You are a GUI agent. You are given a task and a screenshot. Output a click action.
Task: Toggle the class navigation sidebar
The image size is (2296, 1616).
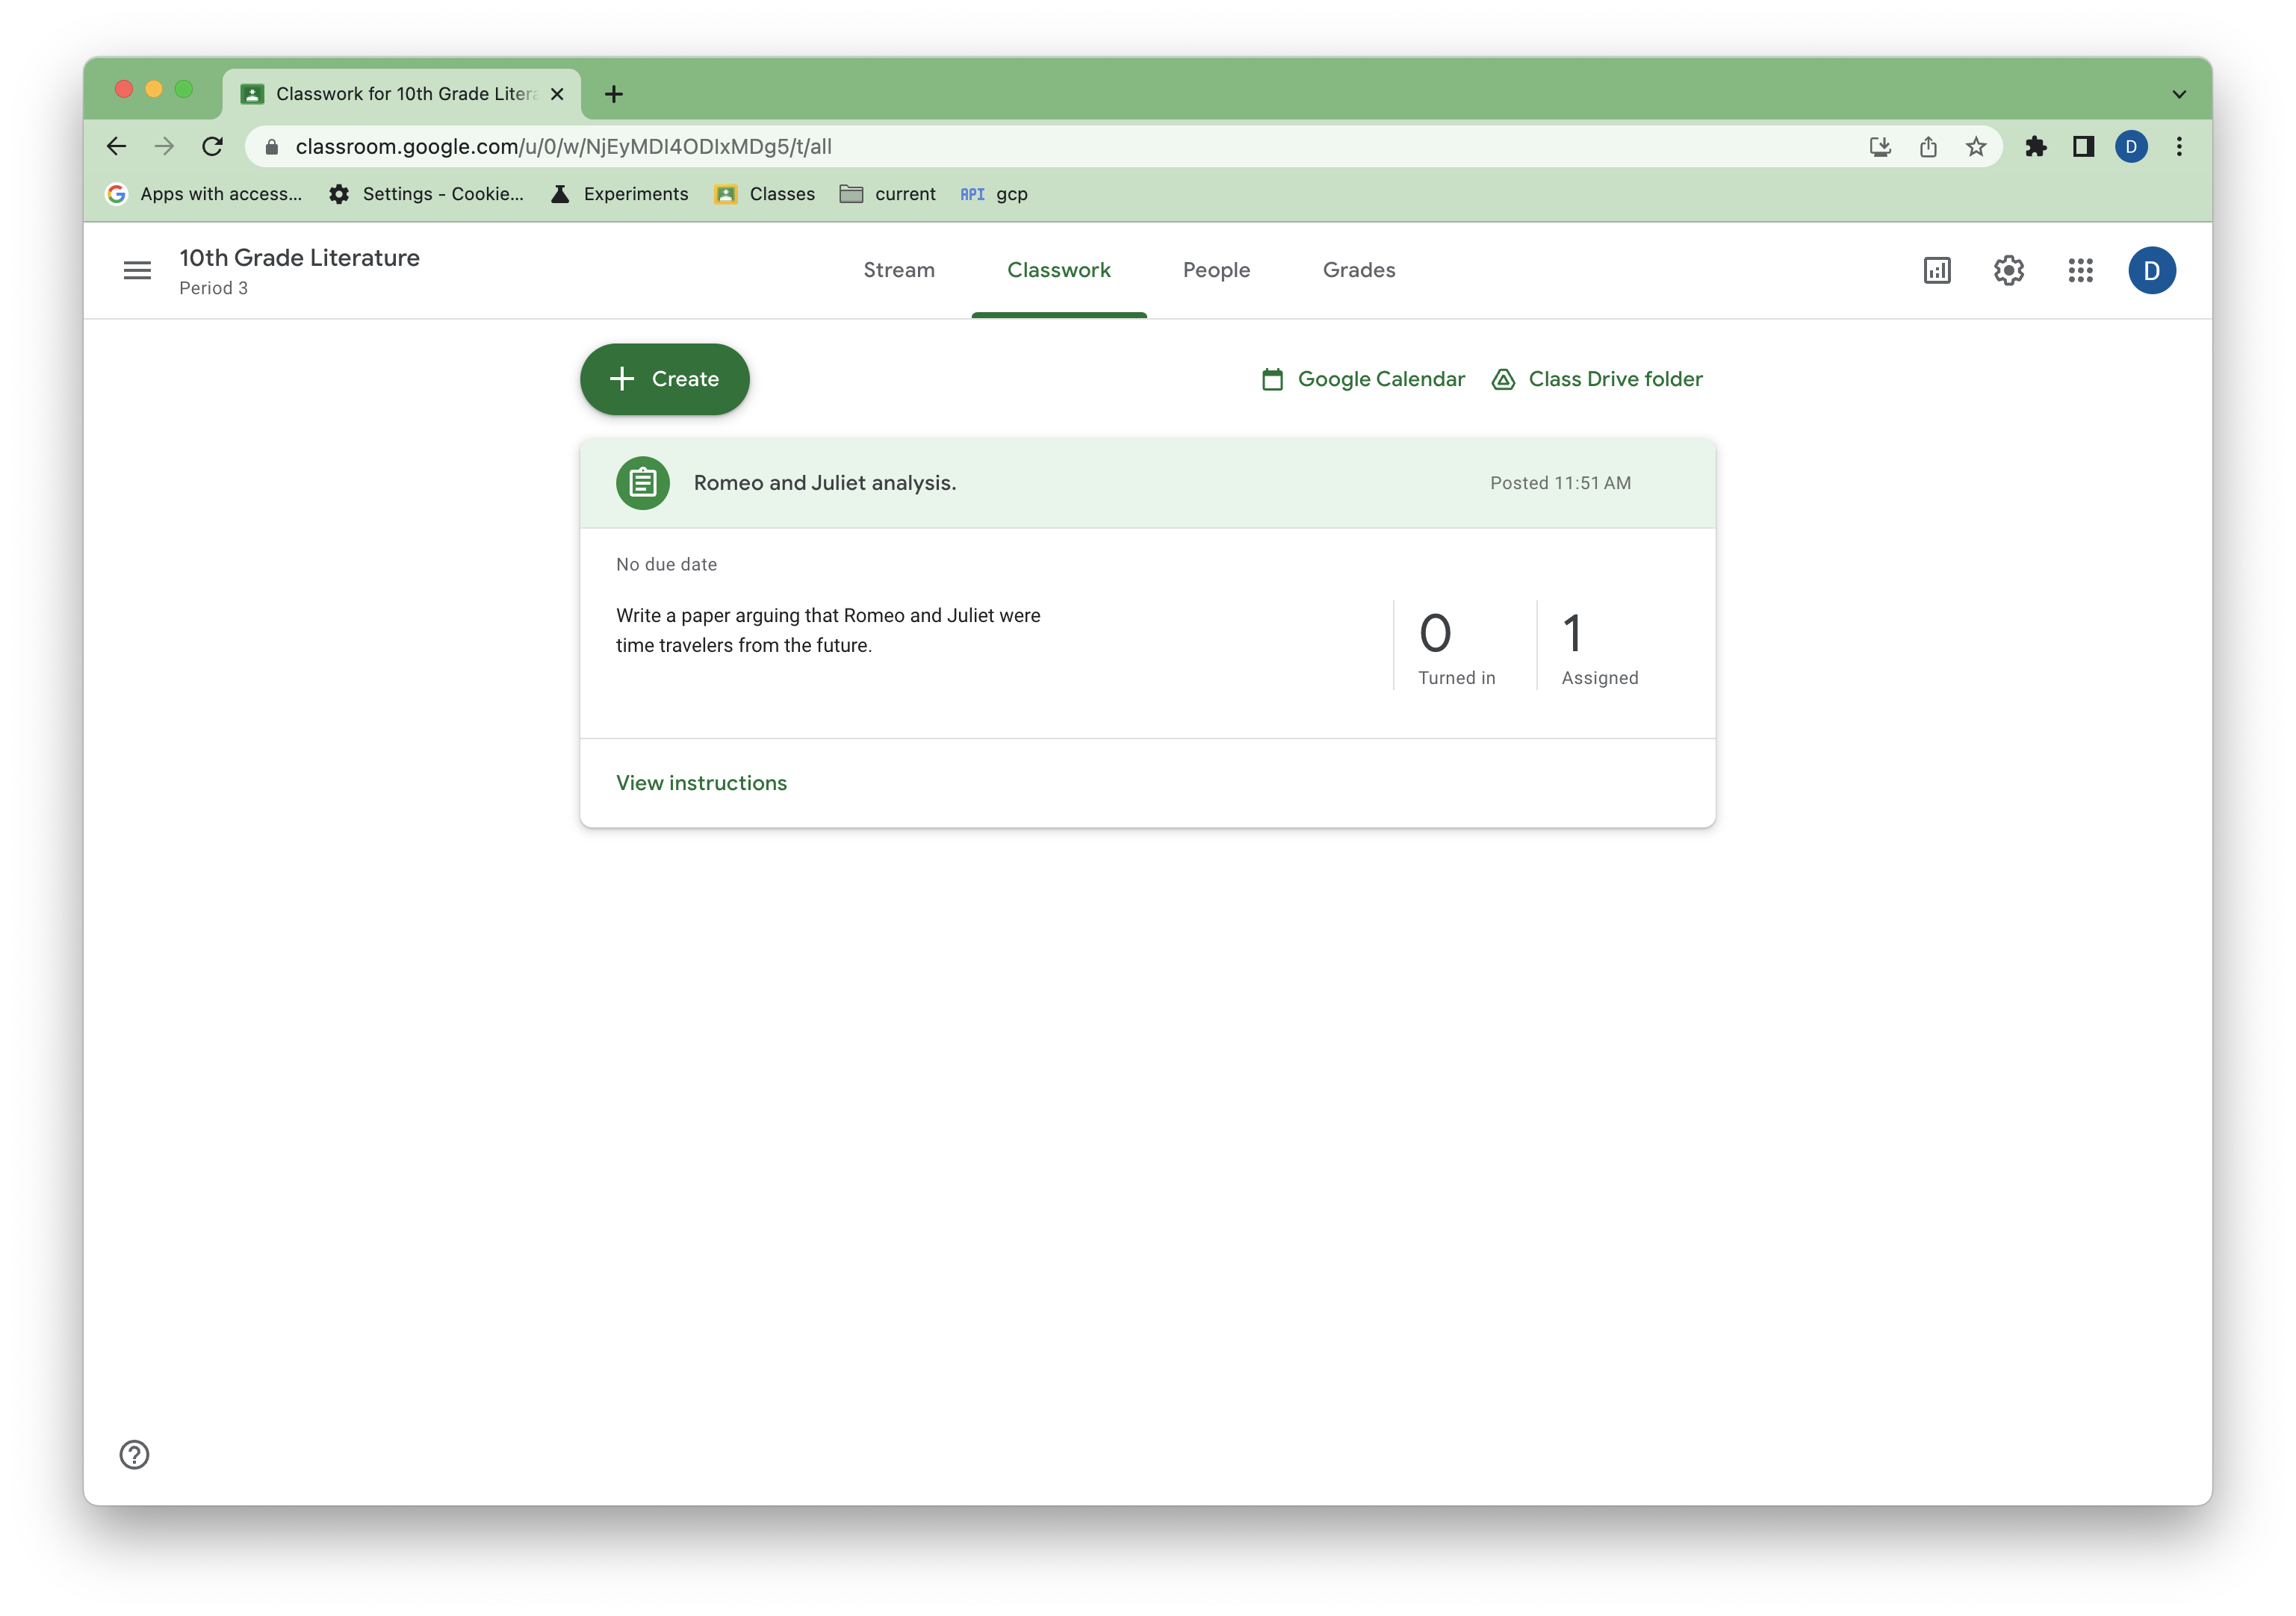137,270
